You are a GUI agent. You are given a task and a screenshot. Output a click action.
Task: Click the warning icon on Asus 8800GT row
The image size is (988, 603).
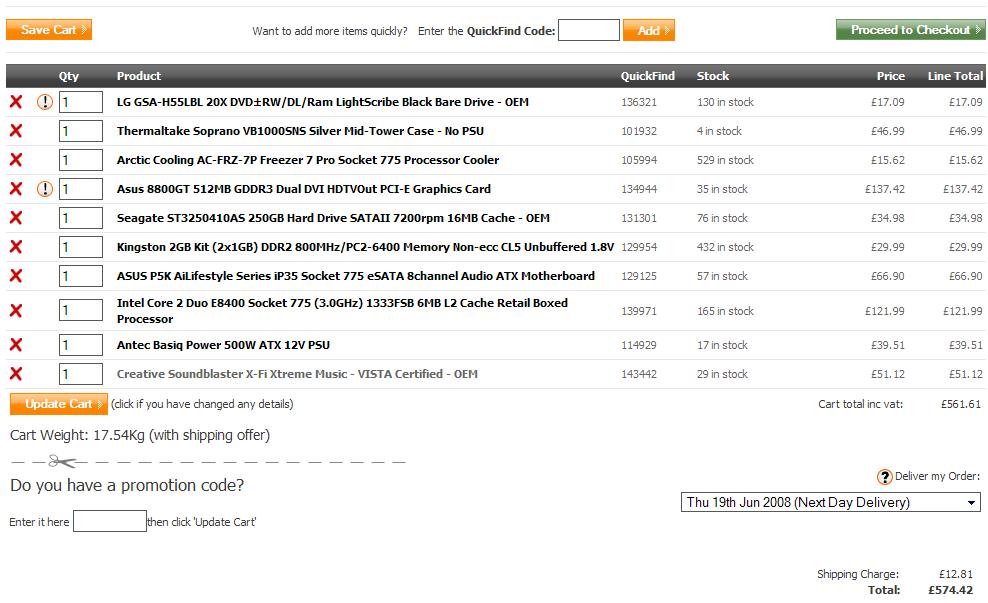[x=45, y=188]
